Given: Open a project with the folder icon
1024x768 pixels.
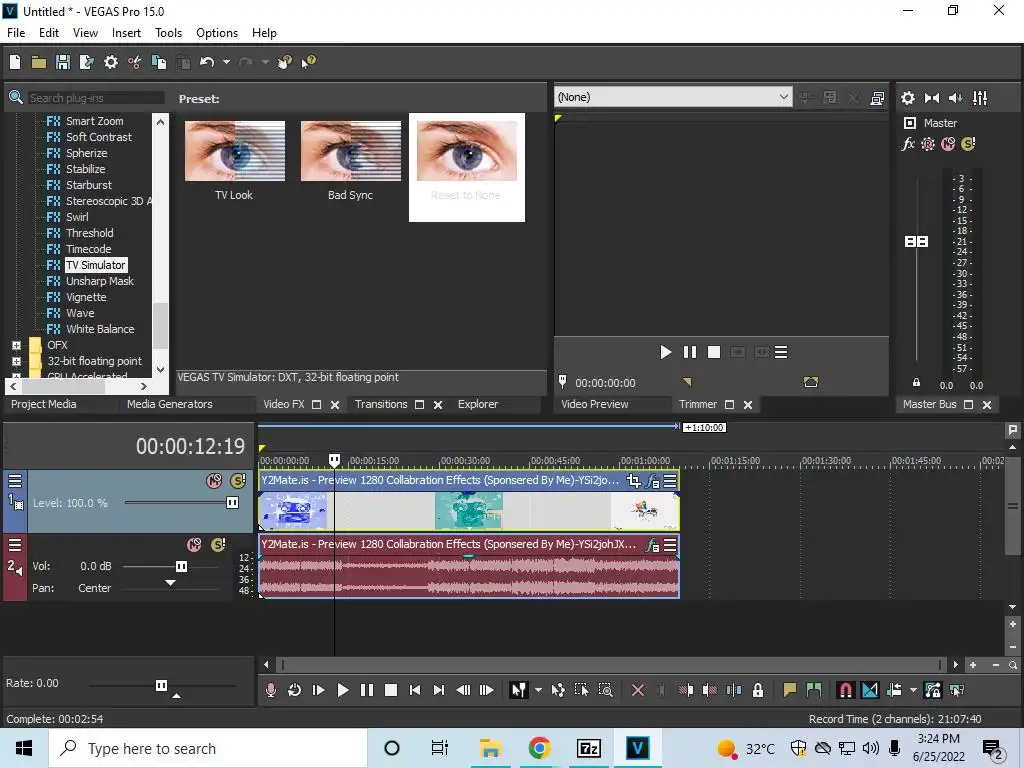Looking at the screenshot, I should point(39,62).
